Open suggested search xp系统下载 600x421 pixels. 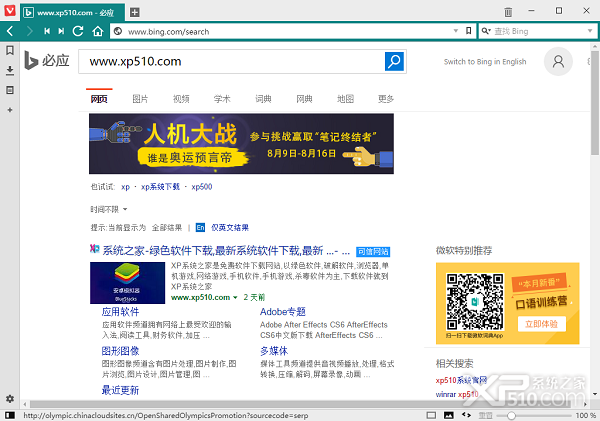click(x=160, y=187)
